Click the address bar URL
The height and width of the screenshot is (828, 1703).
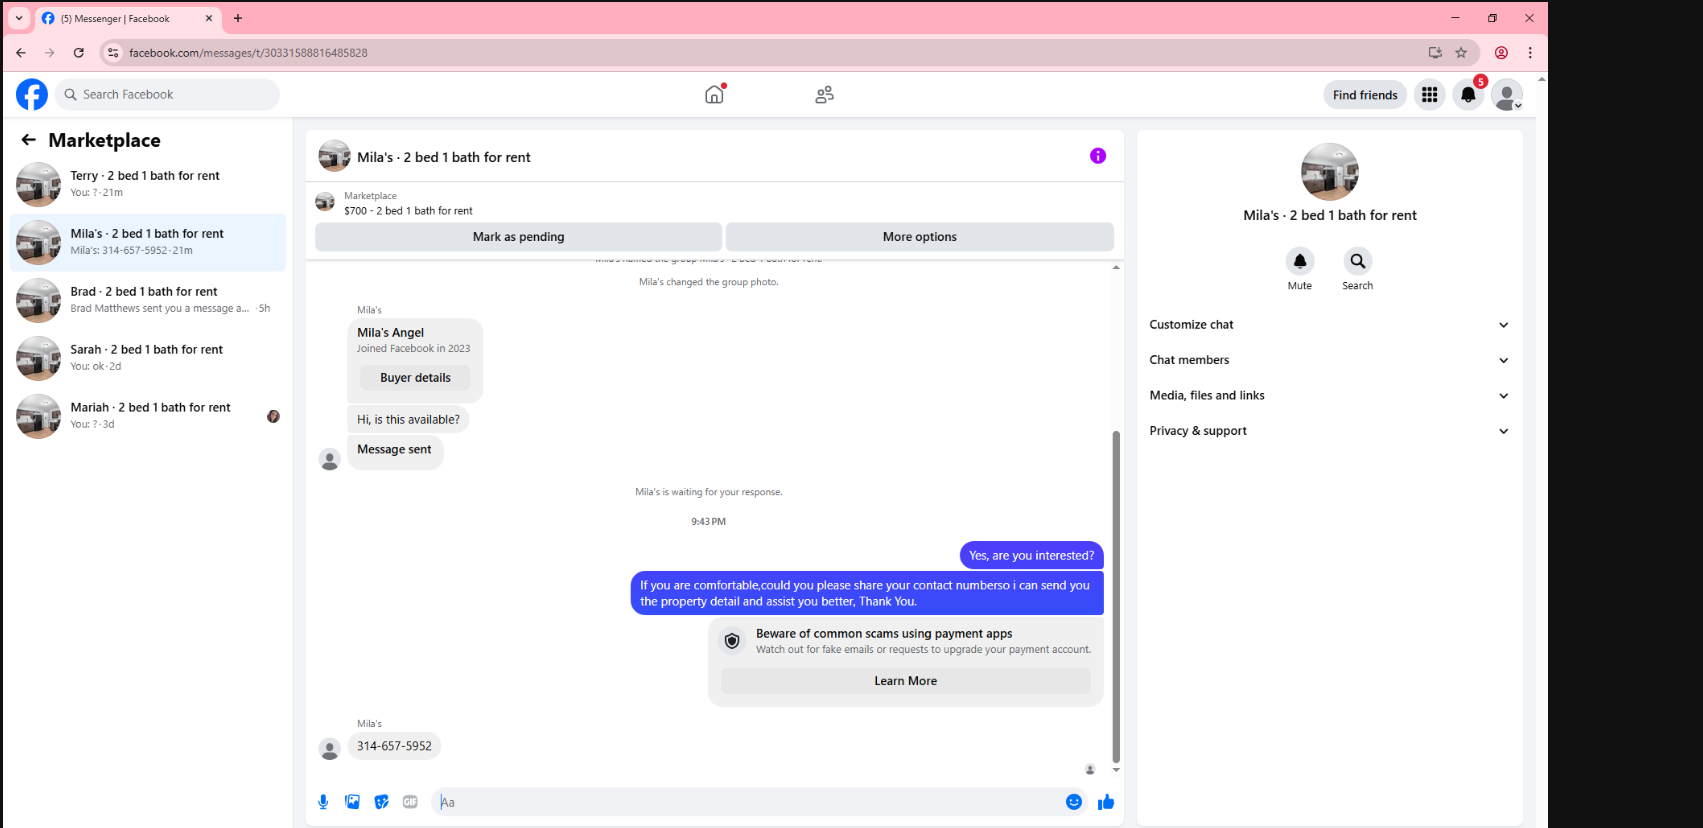click(x=248, y=53)
